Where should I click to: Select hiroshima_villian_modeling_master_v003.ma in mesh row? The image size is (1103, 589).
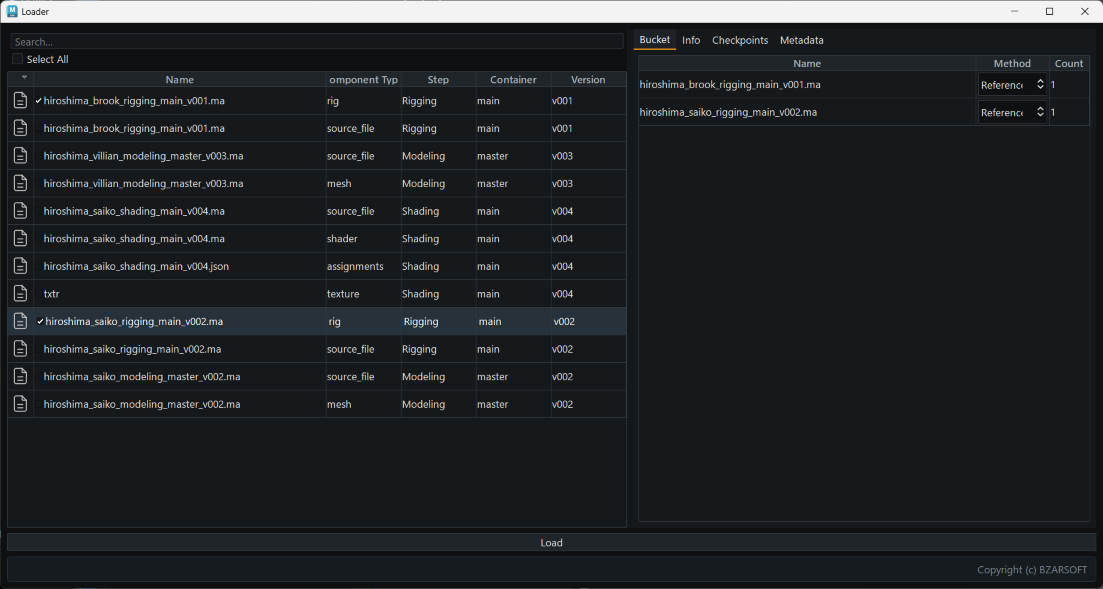pyautogui.click(x=144, y=183)
